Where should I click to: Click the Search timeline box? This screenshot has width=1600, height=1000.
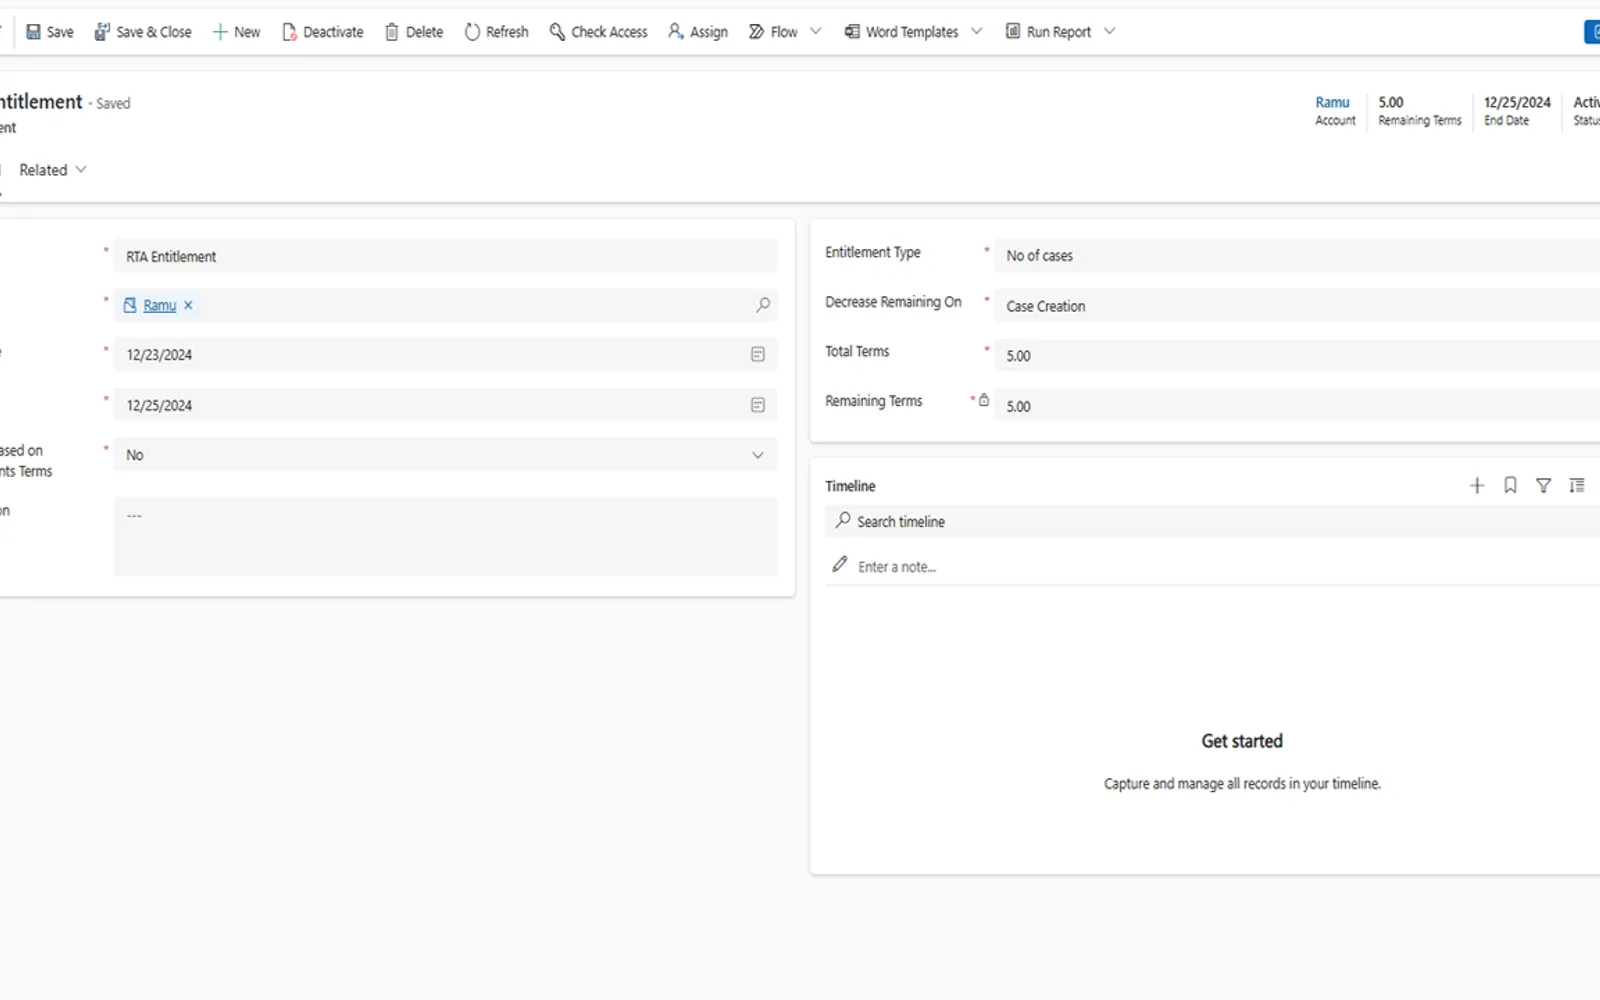pyautogui.click(x=1212, y=521)
